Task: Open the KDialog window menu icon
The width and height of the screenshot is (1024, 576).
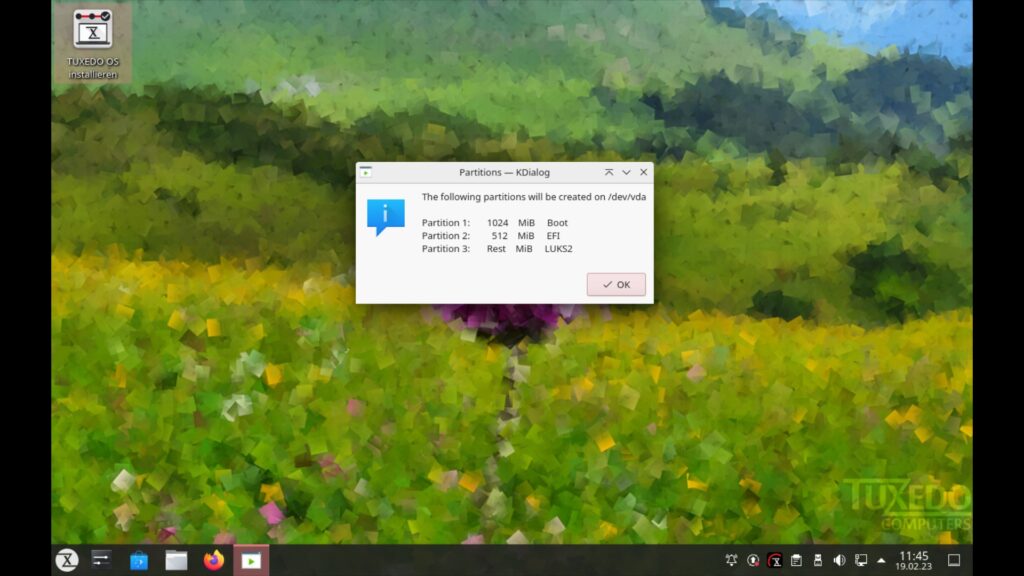Action: (x=366, y=172)
